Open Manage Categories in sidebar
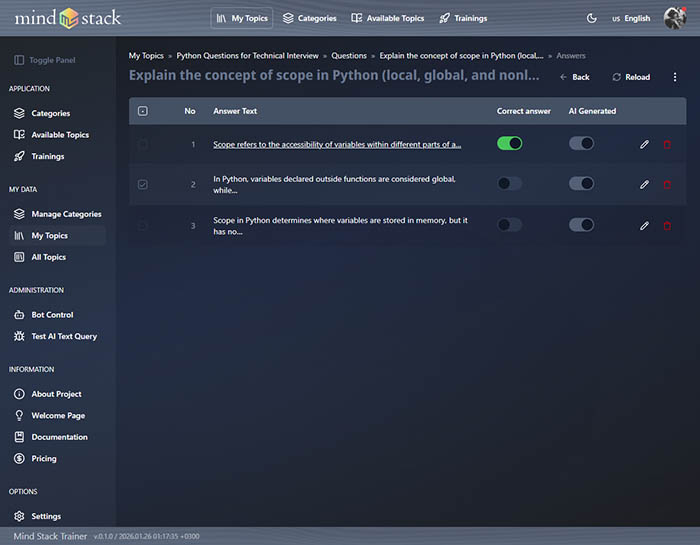Image resolution: width=700 pixels, height=545 pixels. coord(57,214)
